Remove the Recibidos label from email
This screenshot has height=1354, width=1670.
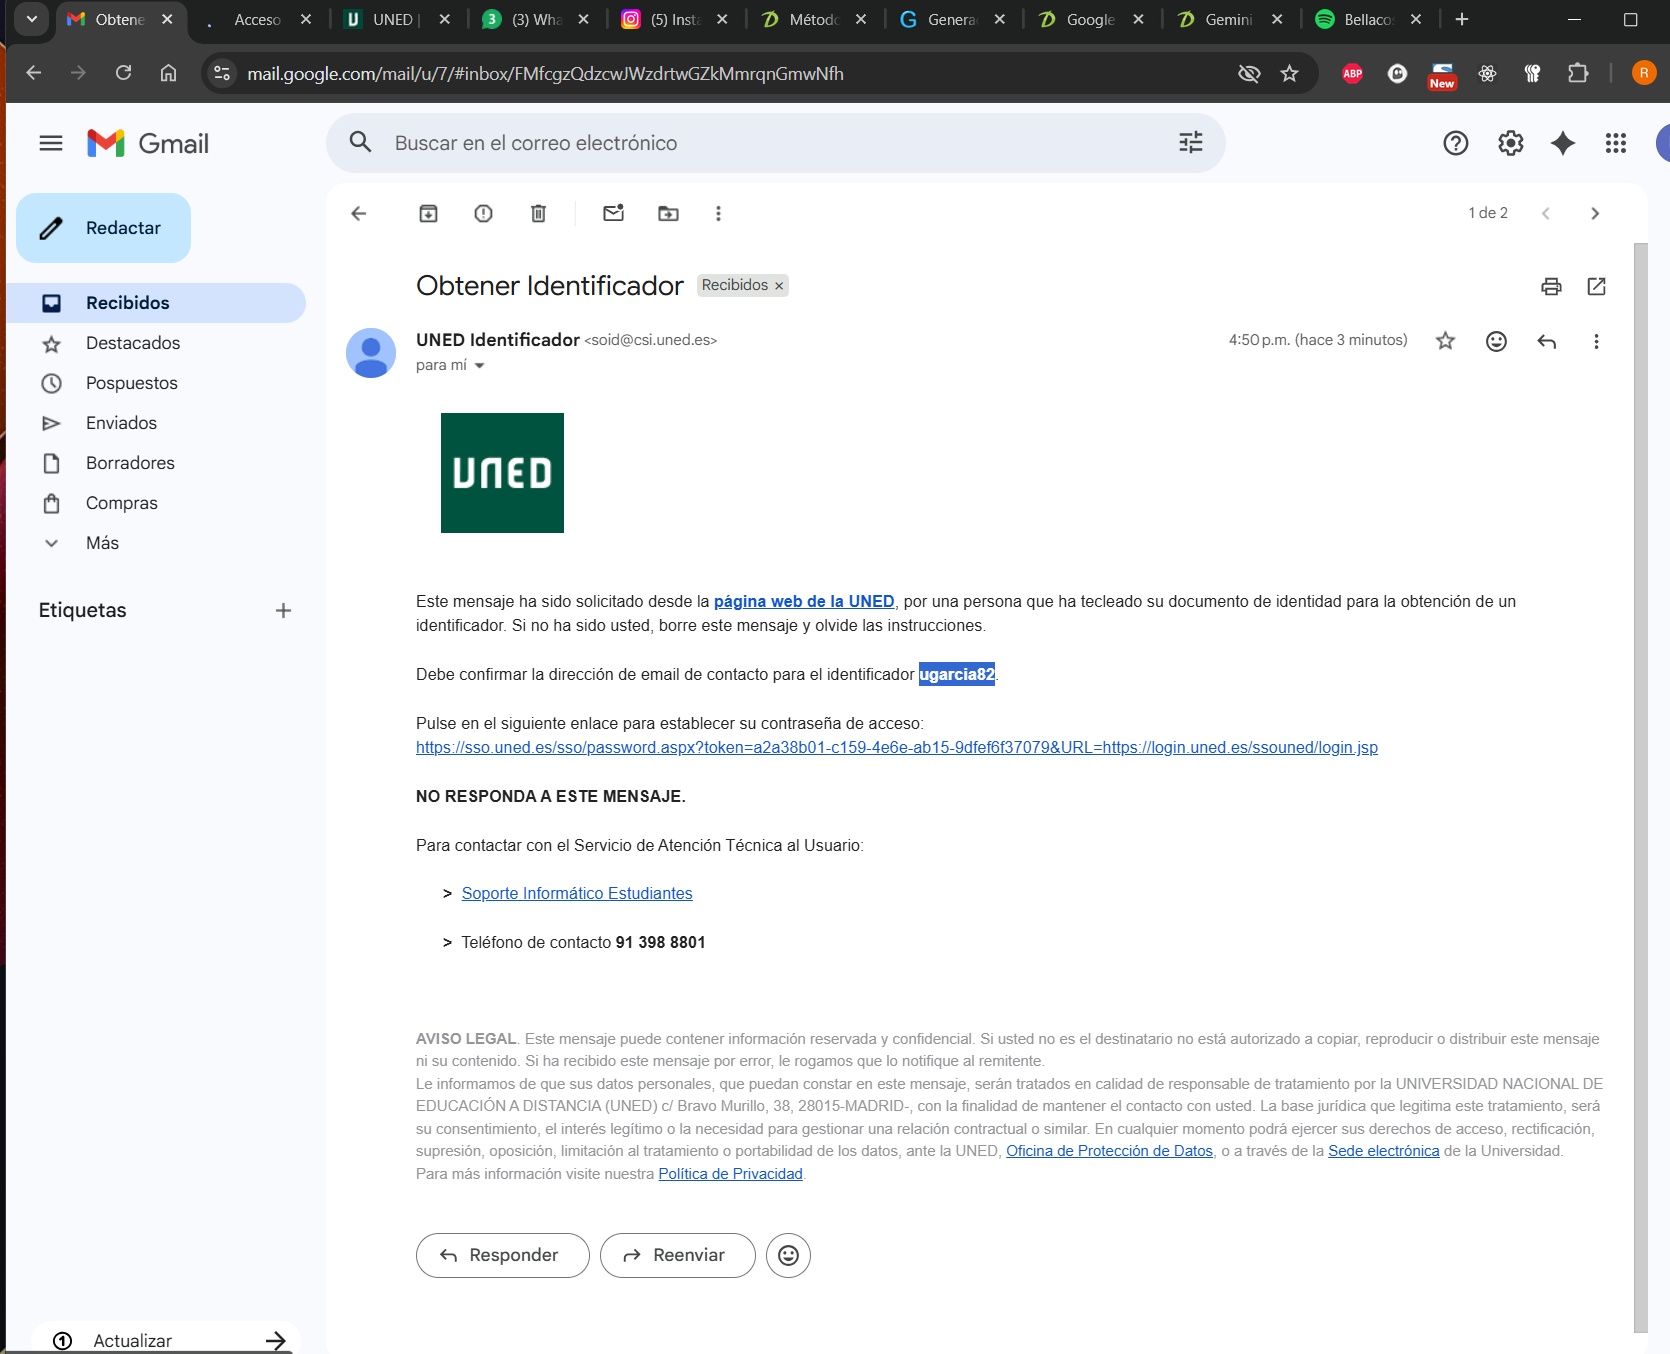(779, 286)
